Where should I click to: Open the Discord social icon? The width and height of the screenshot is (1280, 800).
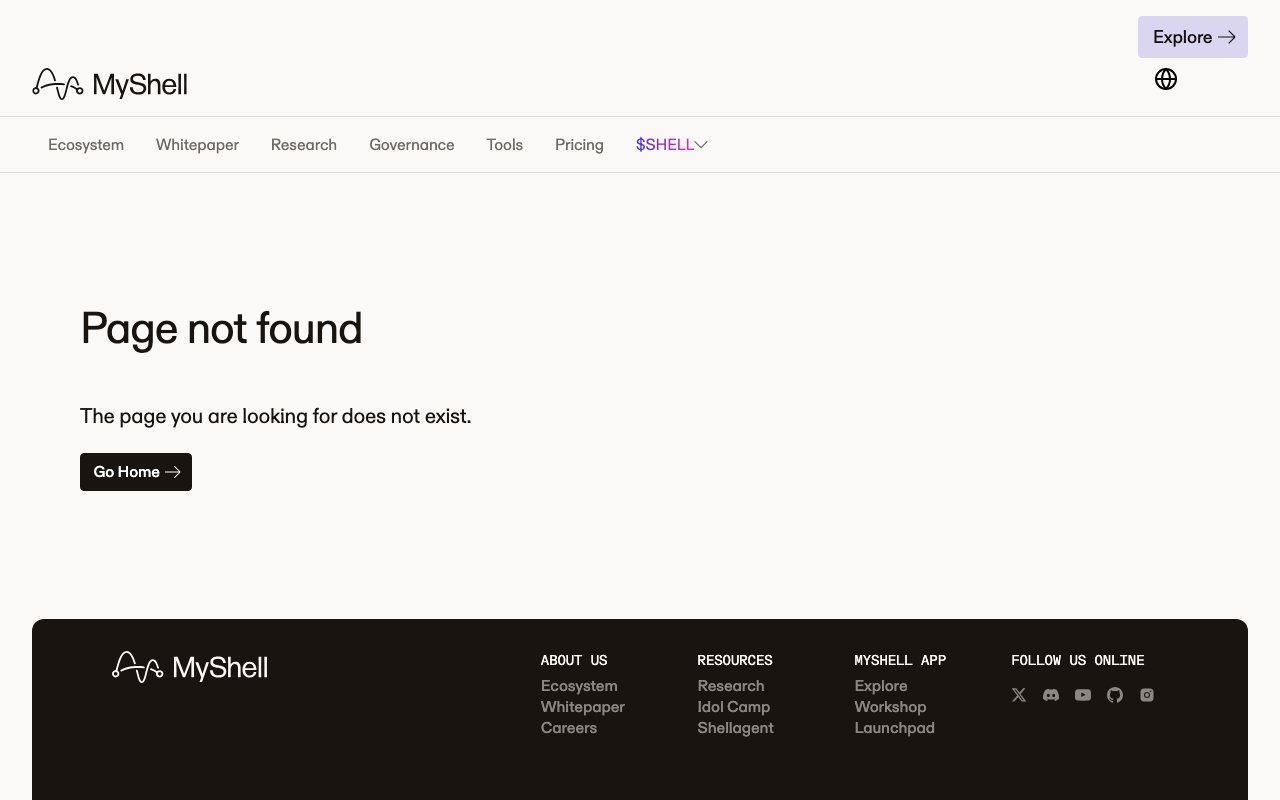tap(1051, 695)
